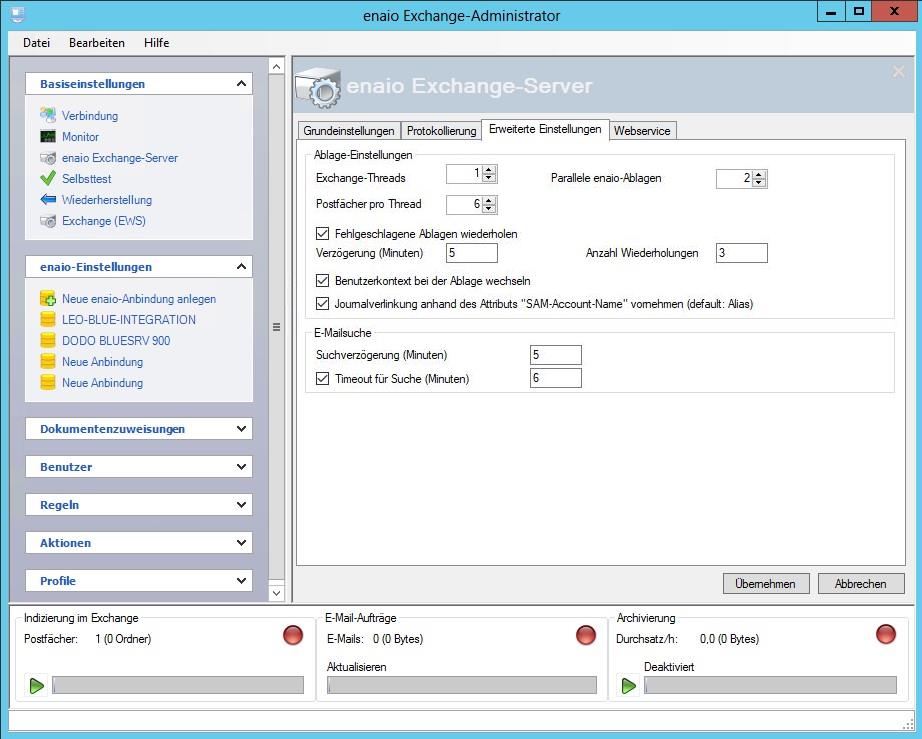922x739 pixels.
Task: Switch to the Protokollierung tab
Action: pos(441,131)
